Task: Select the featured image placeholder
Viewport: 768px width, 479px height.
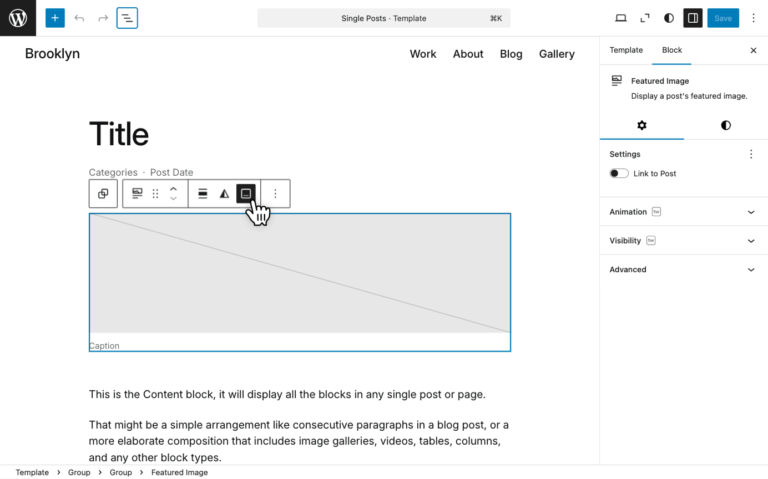Action: (300, 273)
